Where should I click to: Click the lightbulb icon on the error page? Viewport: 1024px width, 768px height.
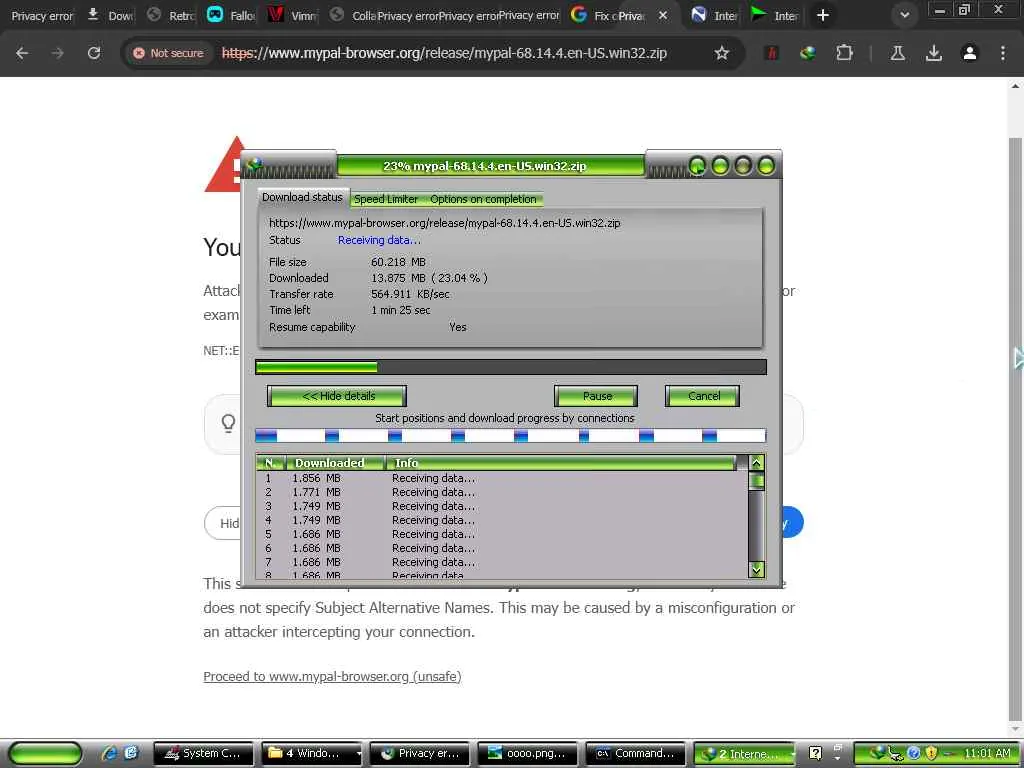click(228, 423)
